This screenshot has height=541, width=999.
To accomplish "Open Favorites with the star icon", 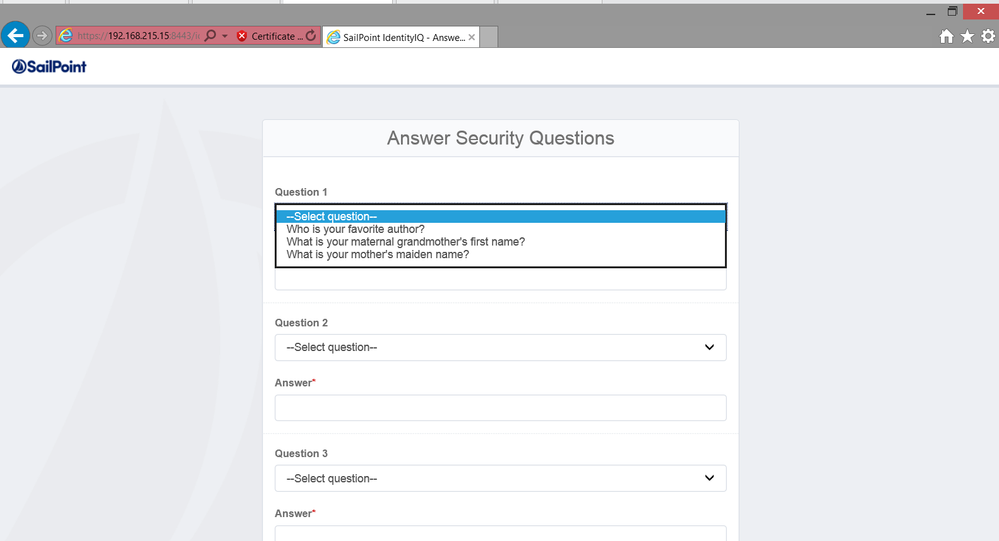I will 967,36.
